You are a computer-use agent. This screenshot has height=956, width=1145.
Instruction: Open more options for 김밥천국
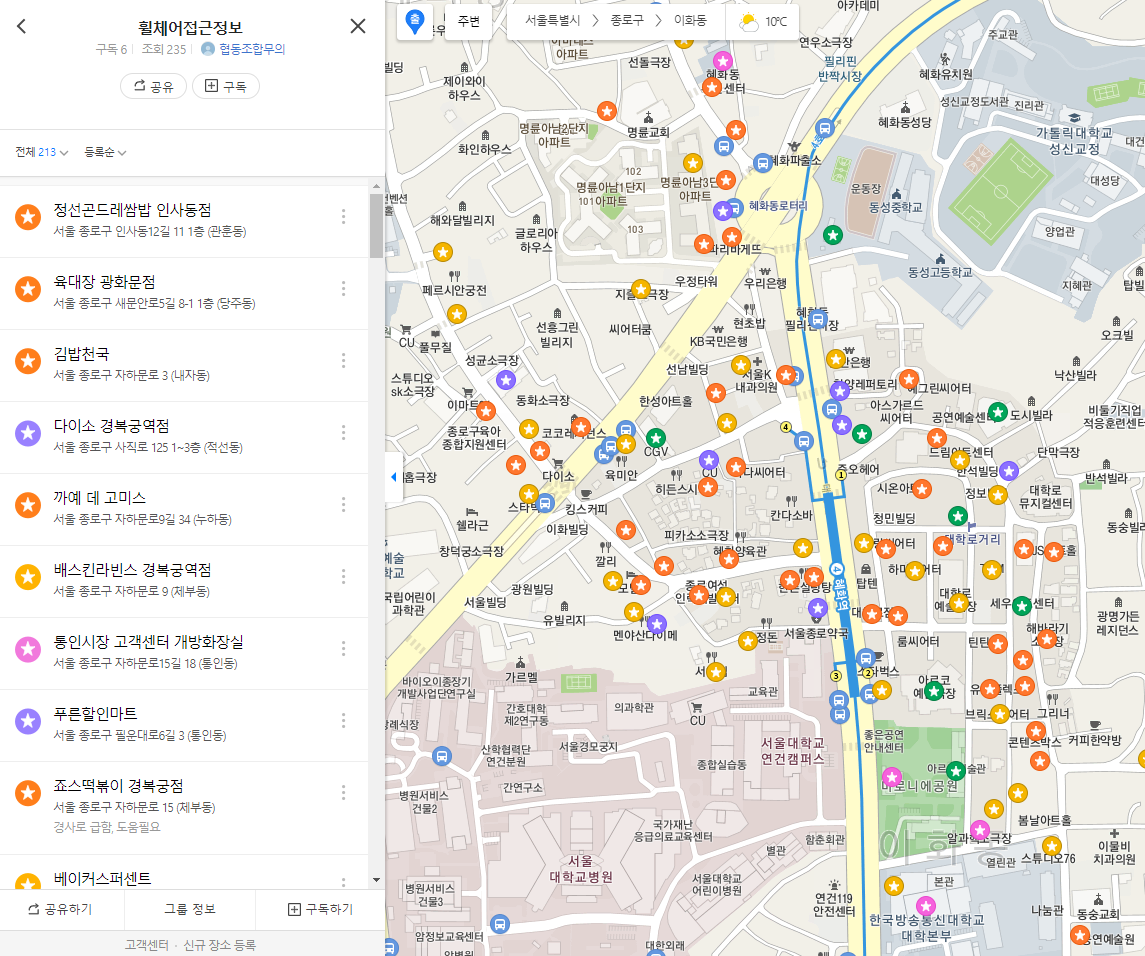tap(343, 360)
